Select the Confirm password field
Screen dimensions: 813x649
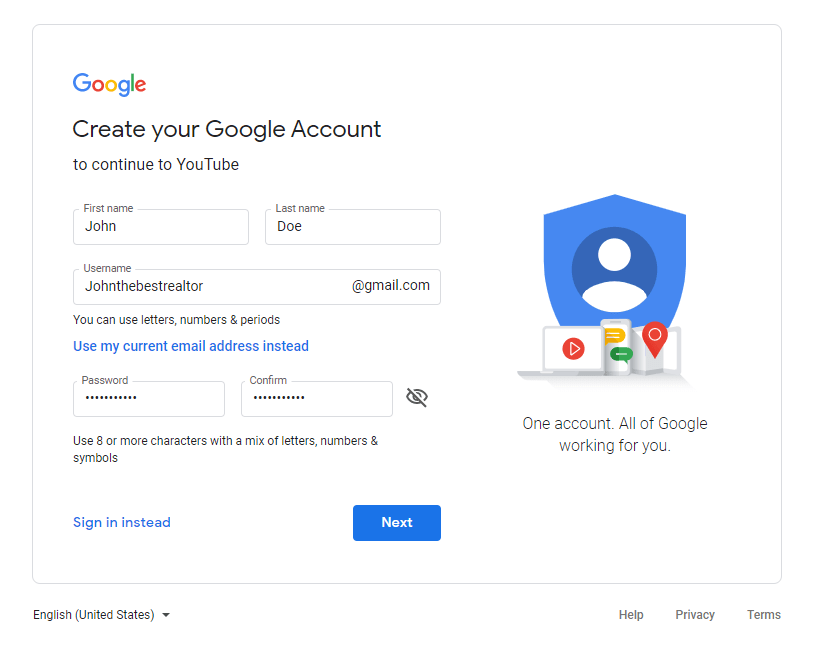pos(316,398)
